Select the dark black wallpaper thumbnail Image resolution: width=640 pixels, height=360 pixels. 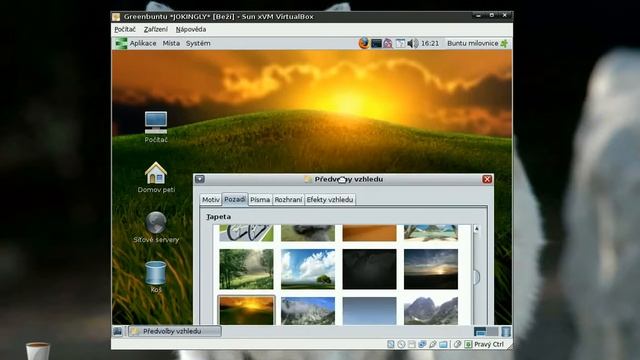[369, 269]
